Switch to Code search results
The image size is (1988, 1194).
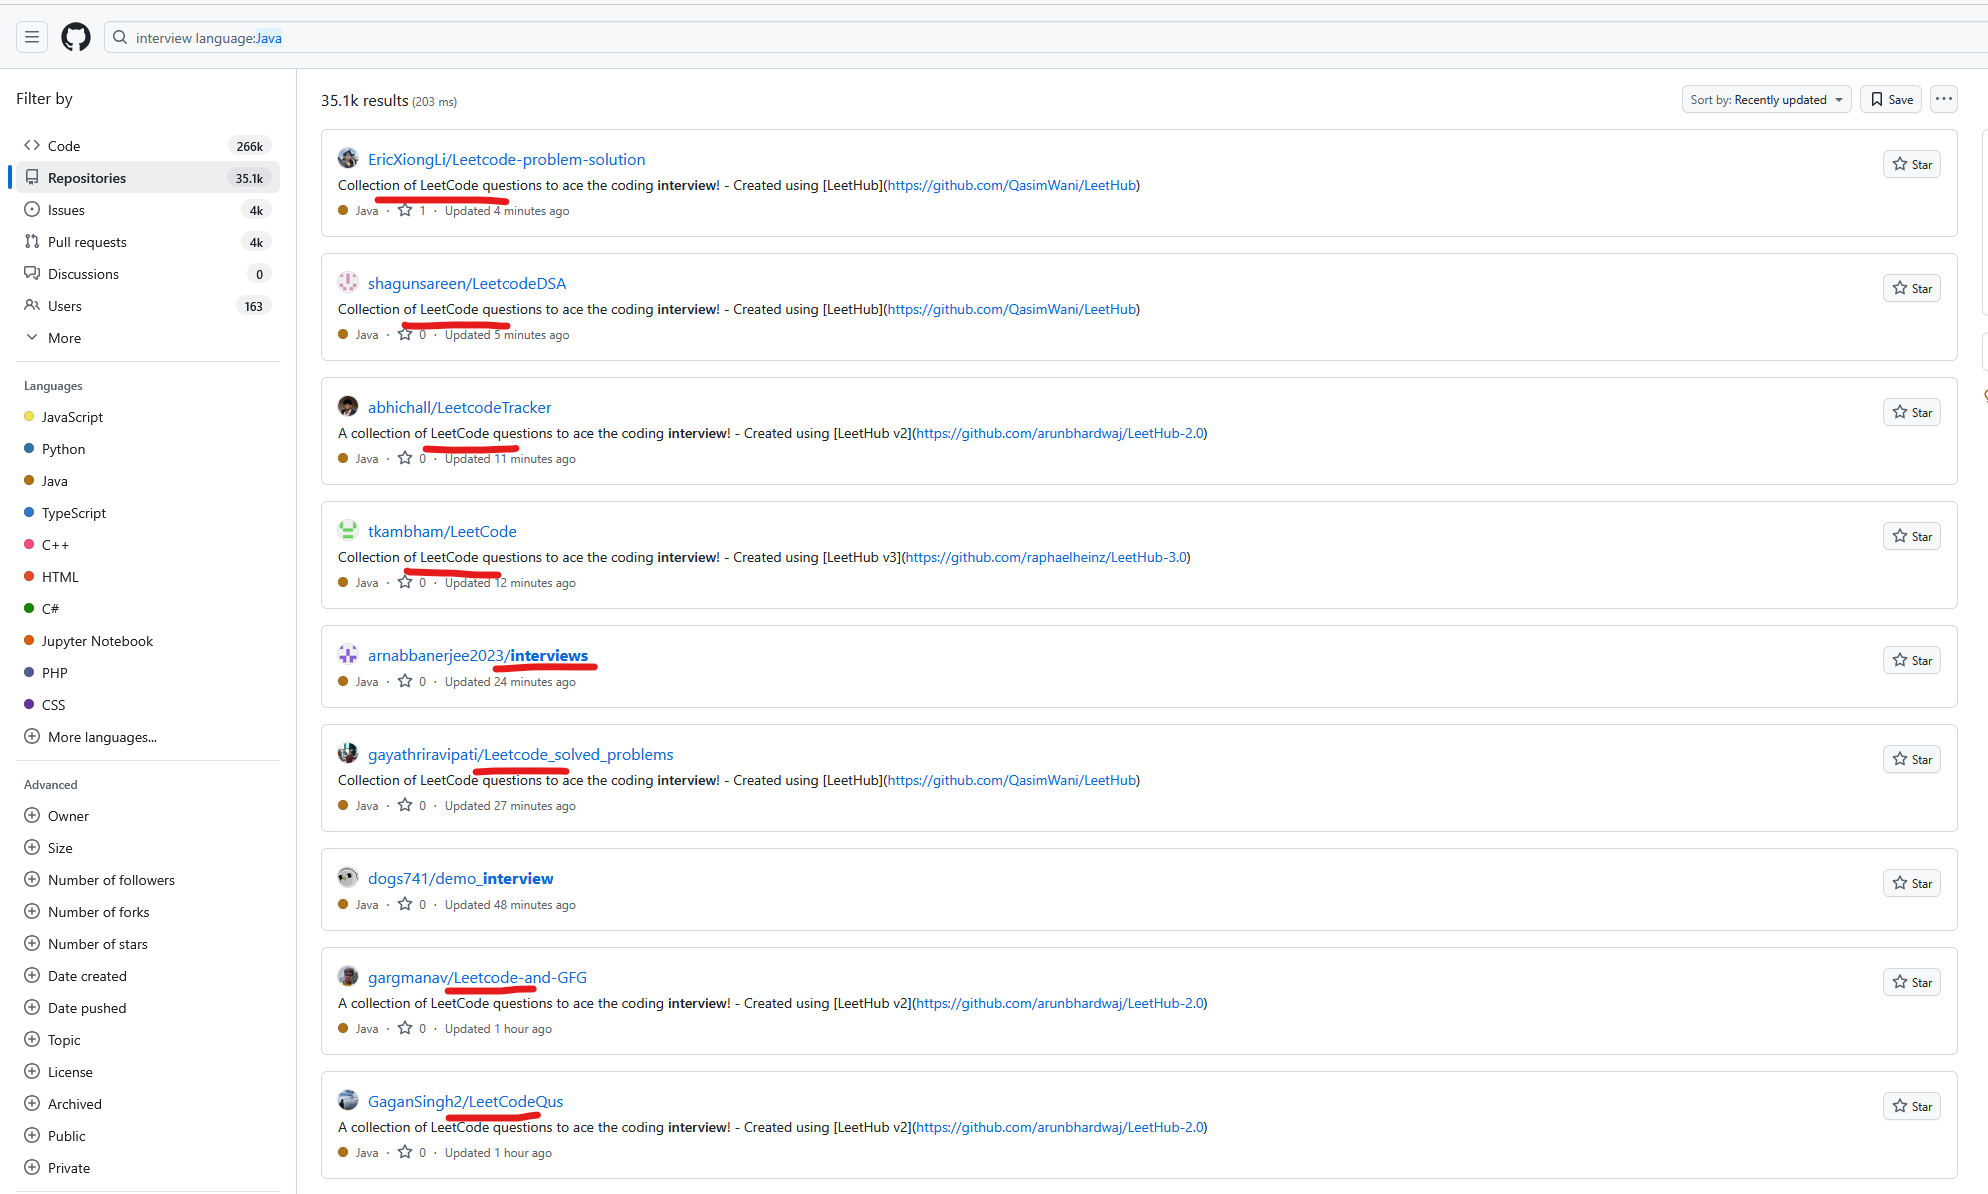click(x=64, y=146)
